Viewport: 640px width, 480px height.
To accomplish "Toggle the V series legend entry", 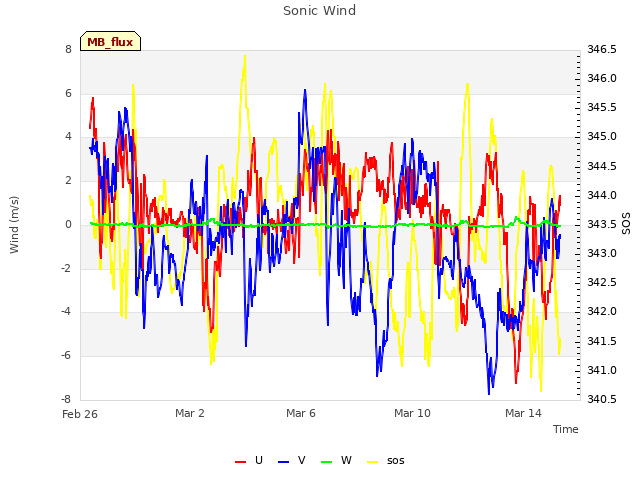I will click(x=291, y=461).
